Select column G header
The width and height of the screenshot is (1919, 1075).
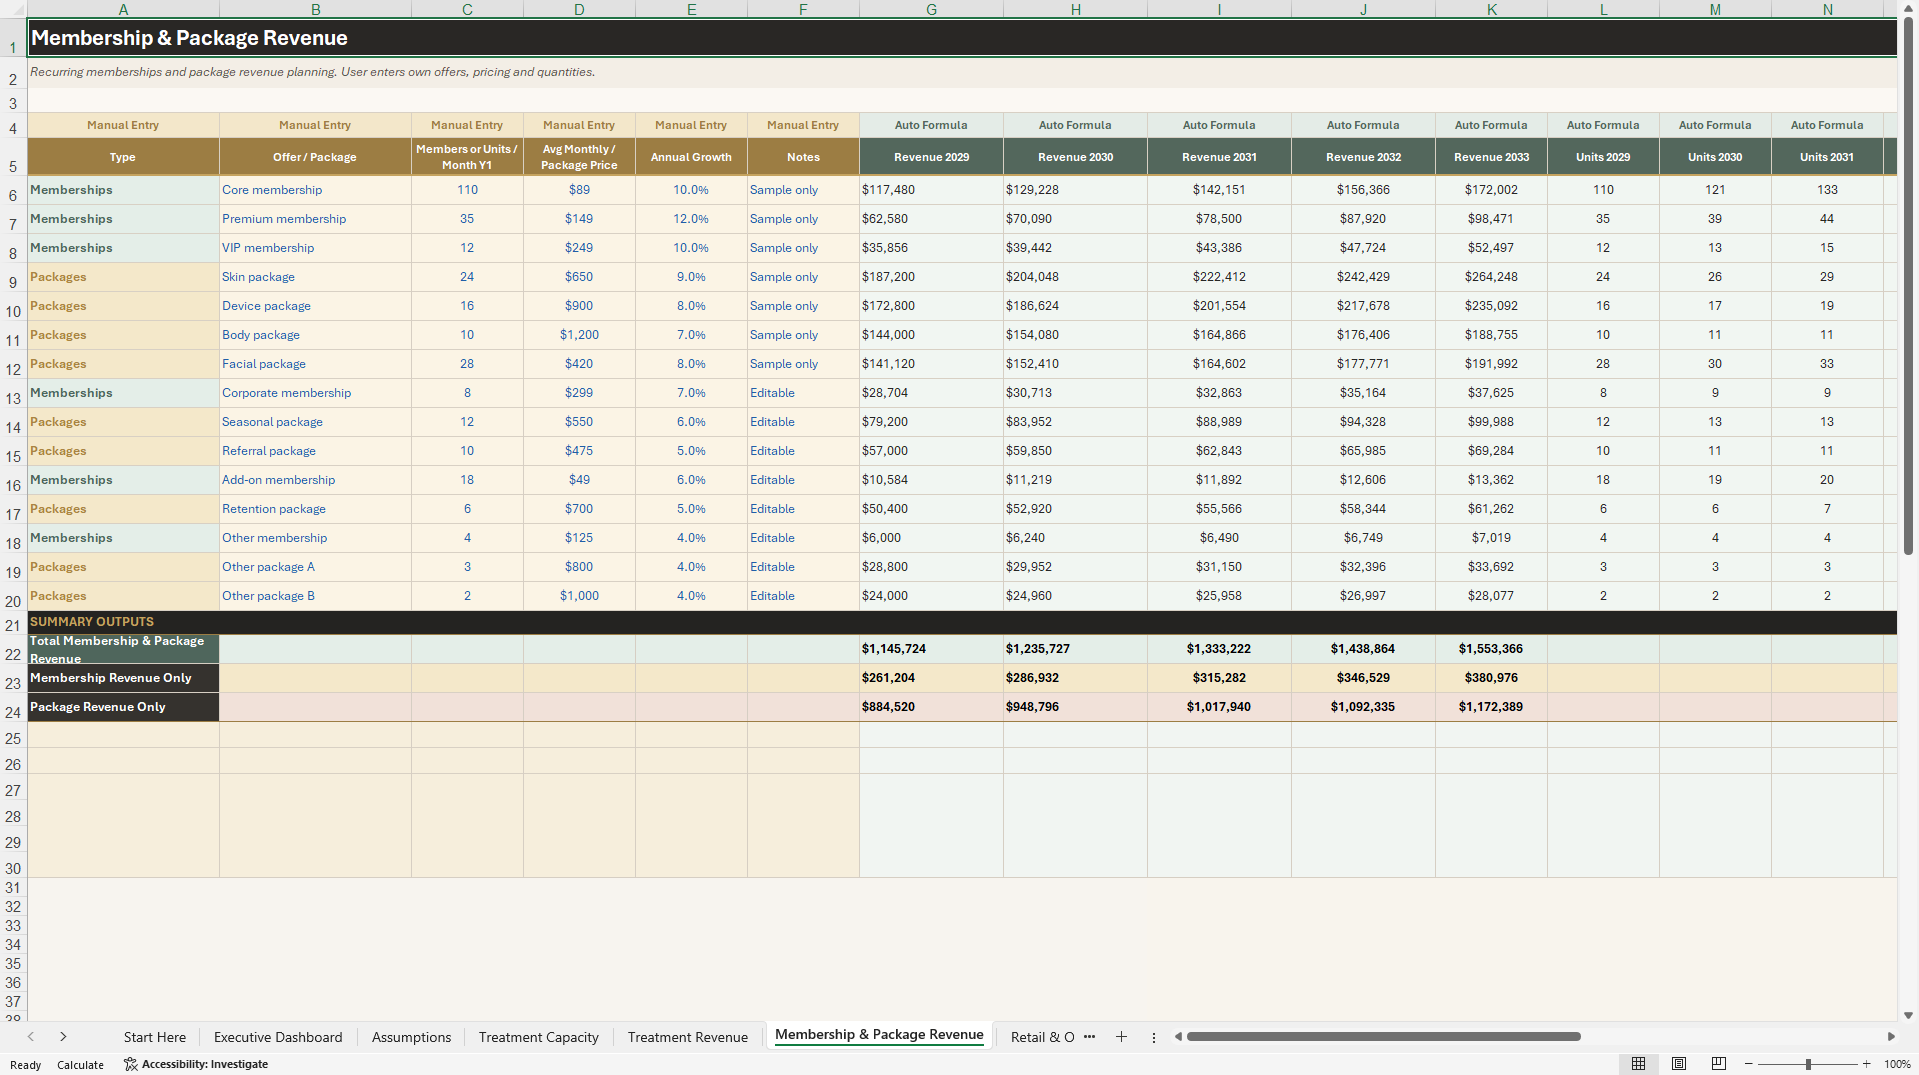pos(931,9)
